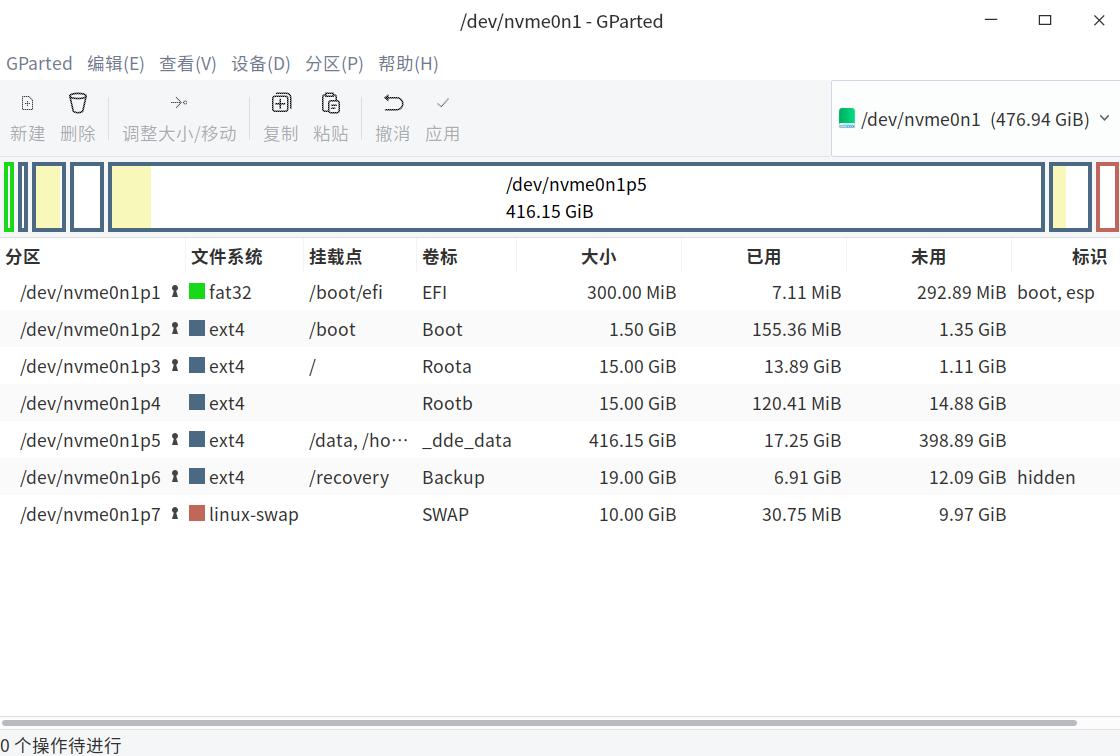Open the GParted menu

39,63
